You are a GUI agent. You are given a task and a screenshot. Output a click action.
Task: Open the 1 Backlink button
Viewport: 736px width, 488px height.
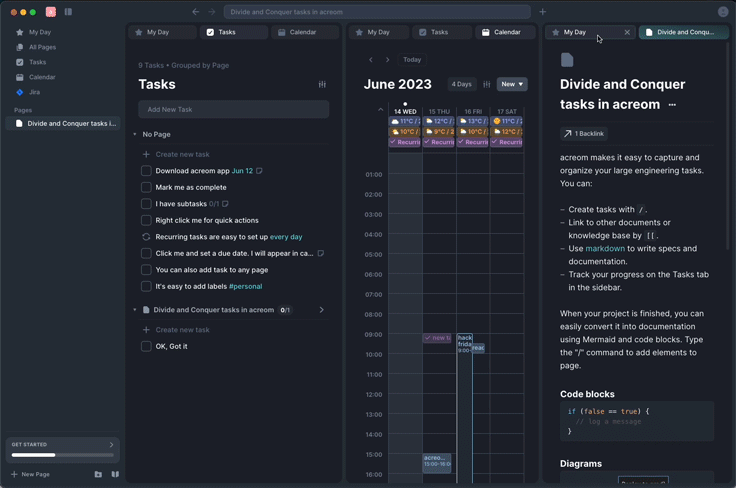coord(584,134)
